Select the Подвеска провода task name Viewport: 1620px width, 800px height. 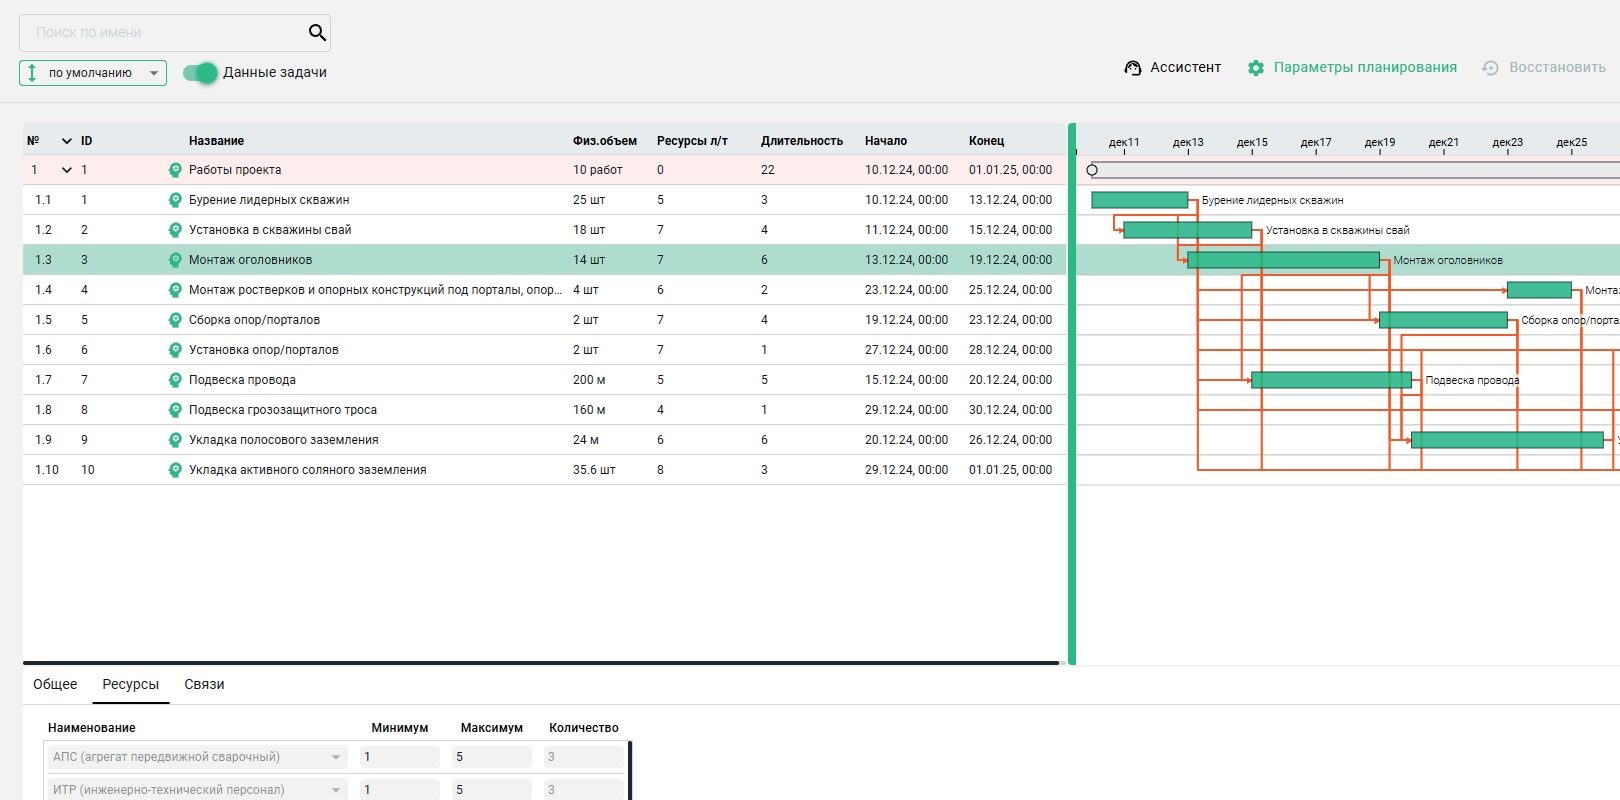[x=242, y=380]
